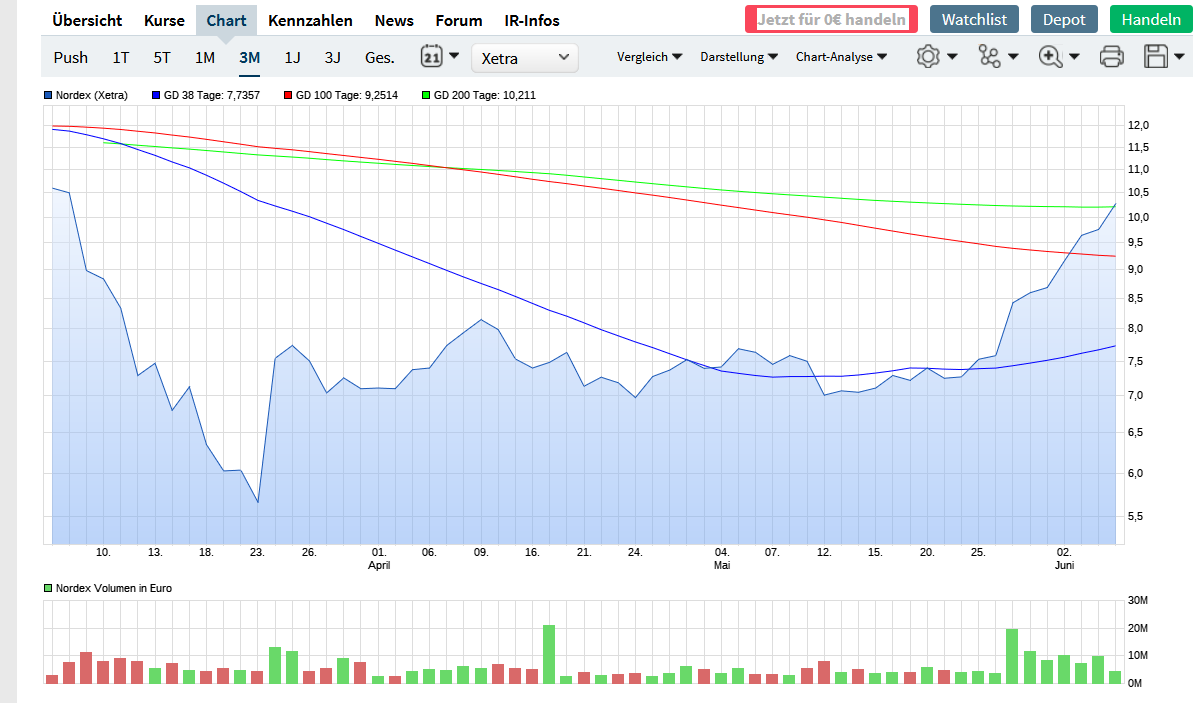Expand the arrow beside save icon
This screenshot has width=1198, height=703.
point(1179,57)
